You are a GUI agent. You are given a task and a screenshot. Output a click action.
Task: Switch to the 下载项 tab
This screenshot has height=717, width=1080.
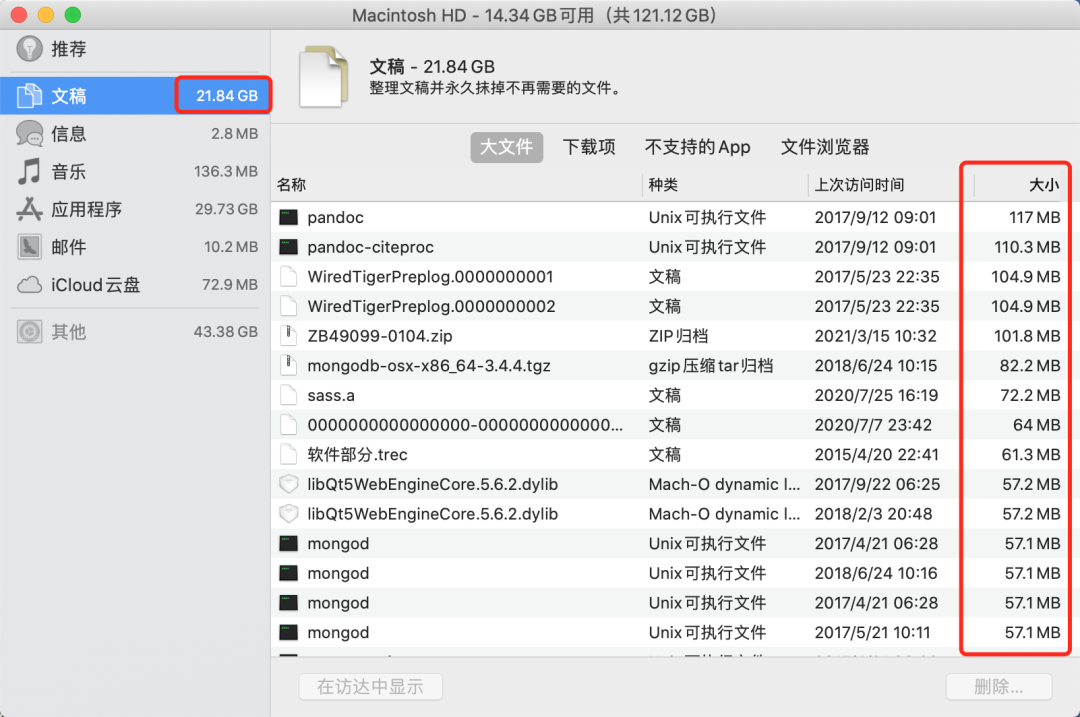[589, 147]
